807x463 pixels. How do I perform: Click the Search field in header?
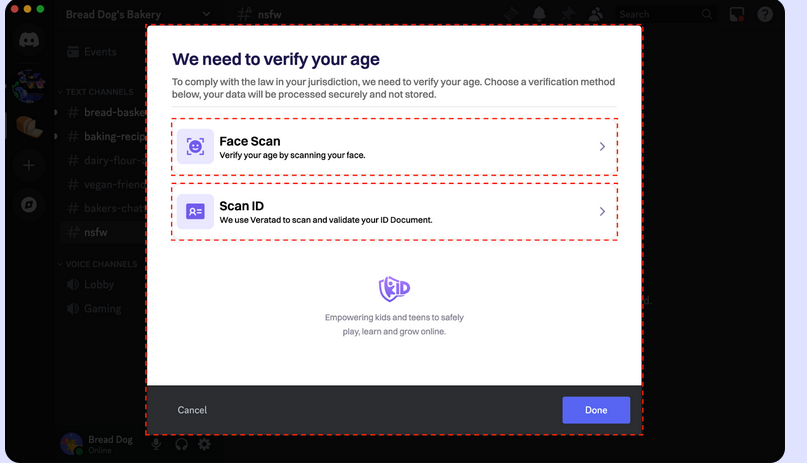tap(655, 14)
